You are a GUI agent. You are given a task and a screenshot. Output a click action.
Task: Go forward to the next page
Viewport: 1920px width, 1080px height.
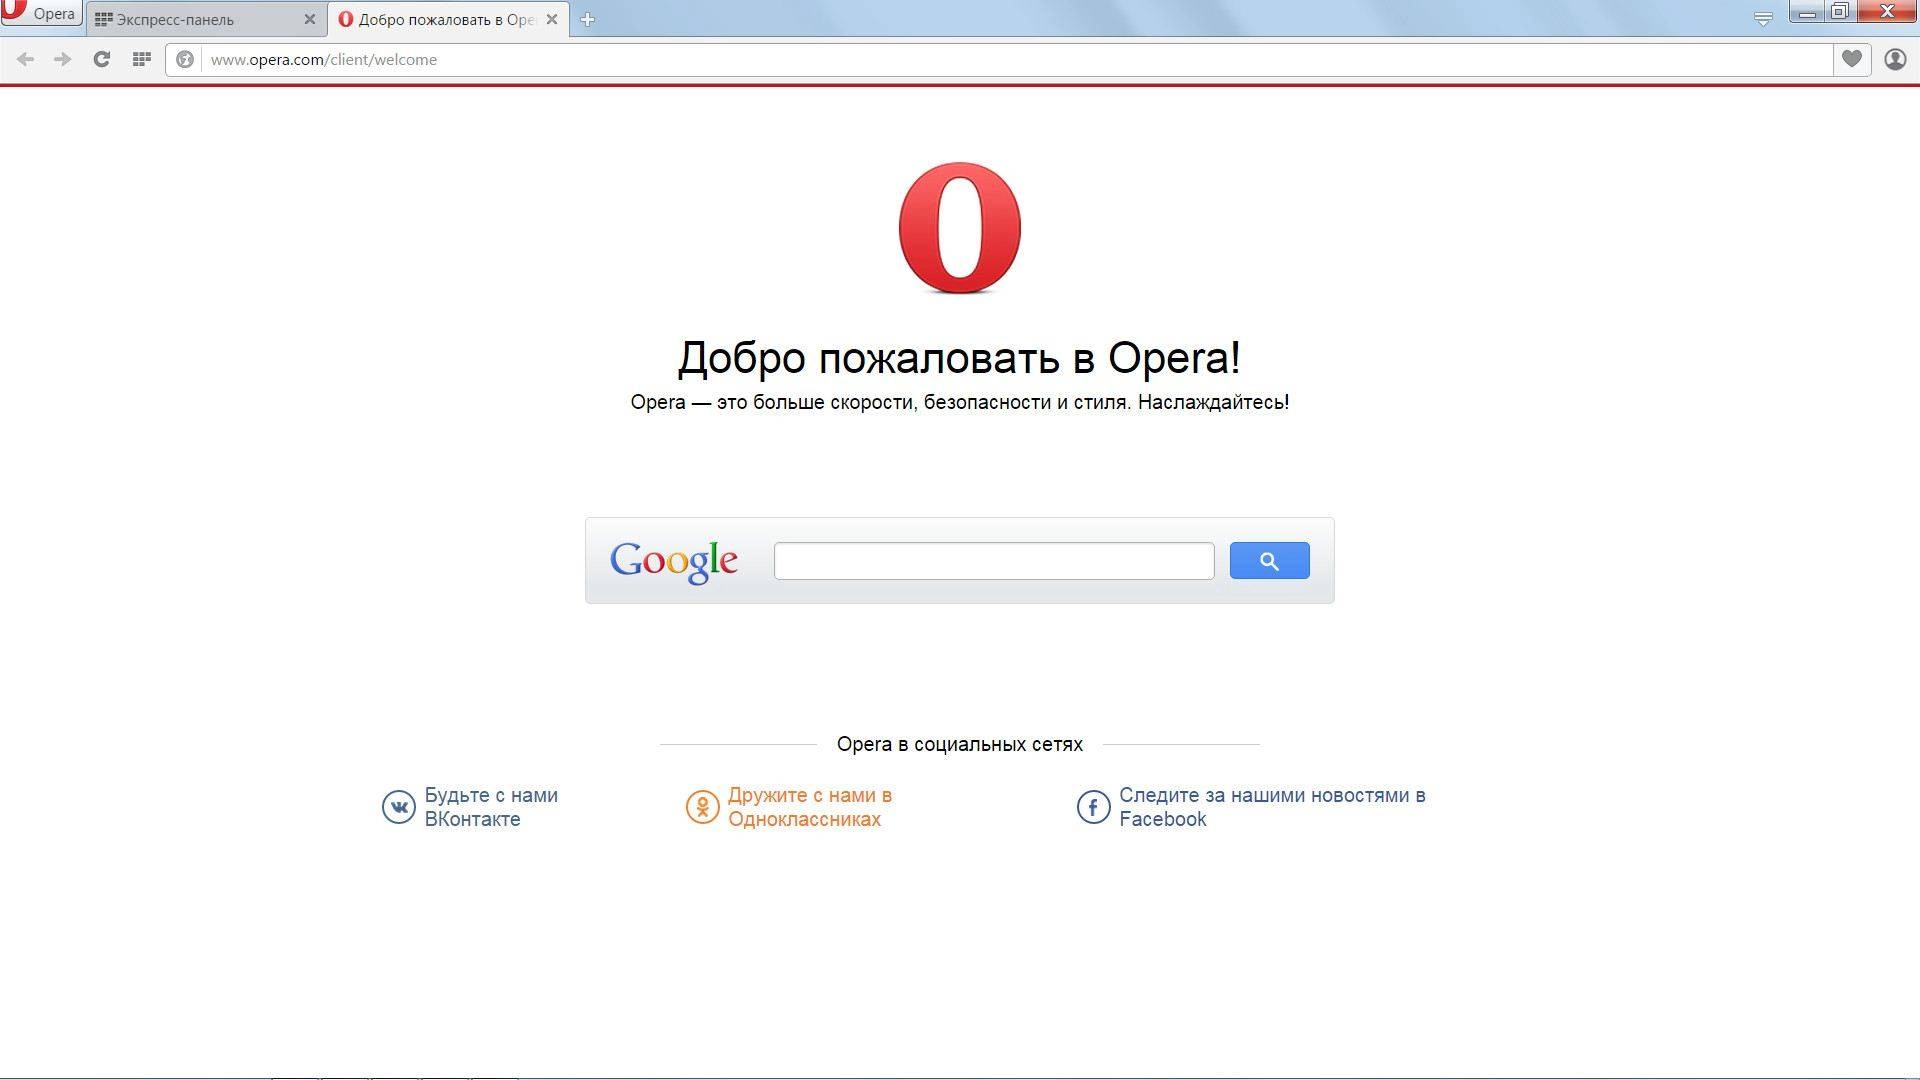[x=63, y=59]
